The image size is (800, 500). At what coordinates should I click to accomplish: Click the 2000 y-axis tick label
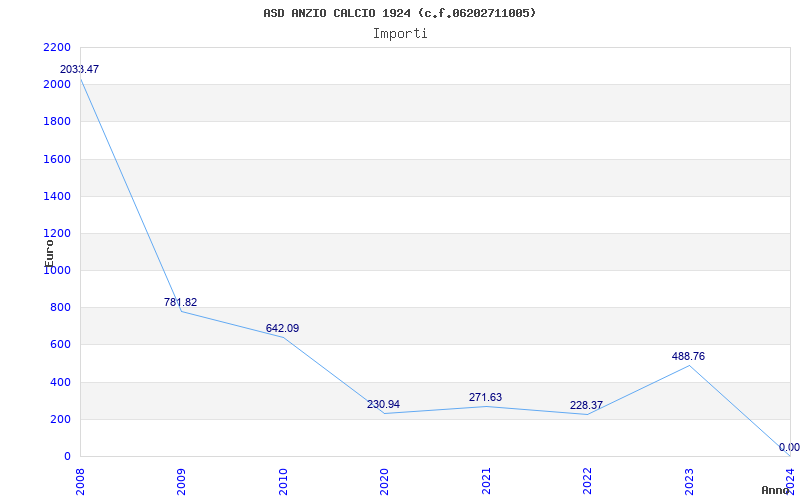57,85
